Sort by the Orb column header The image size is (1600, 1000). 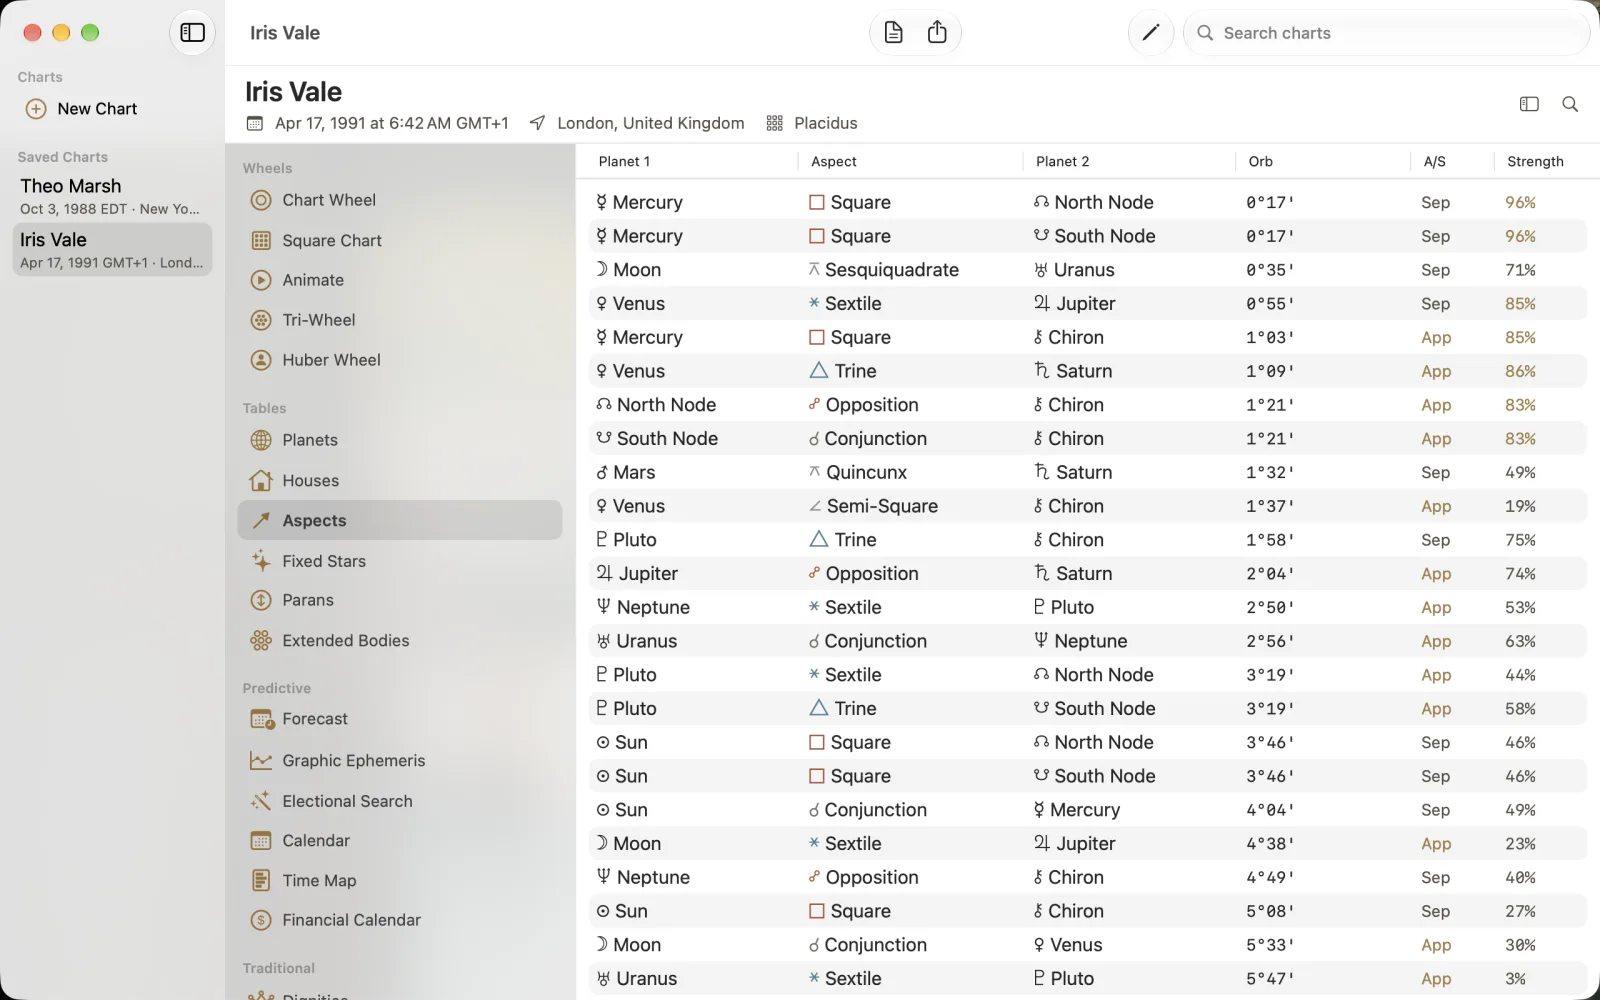click(x=1261, y=161)
